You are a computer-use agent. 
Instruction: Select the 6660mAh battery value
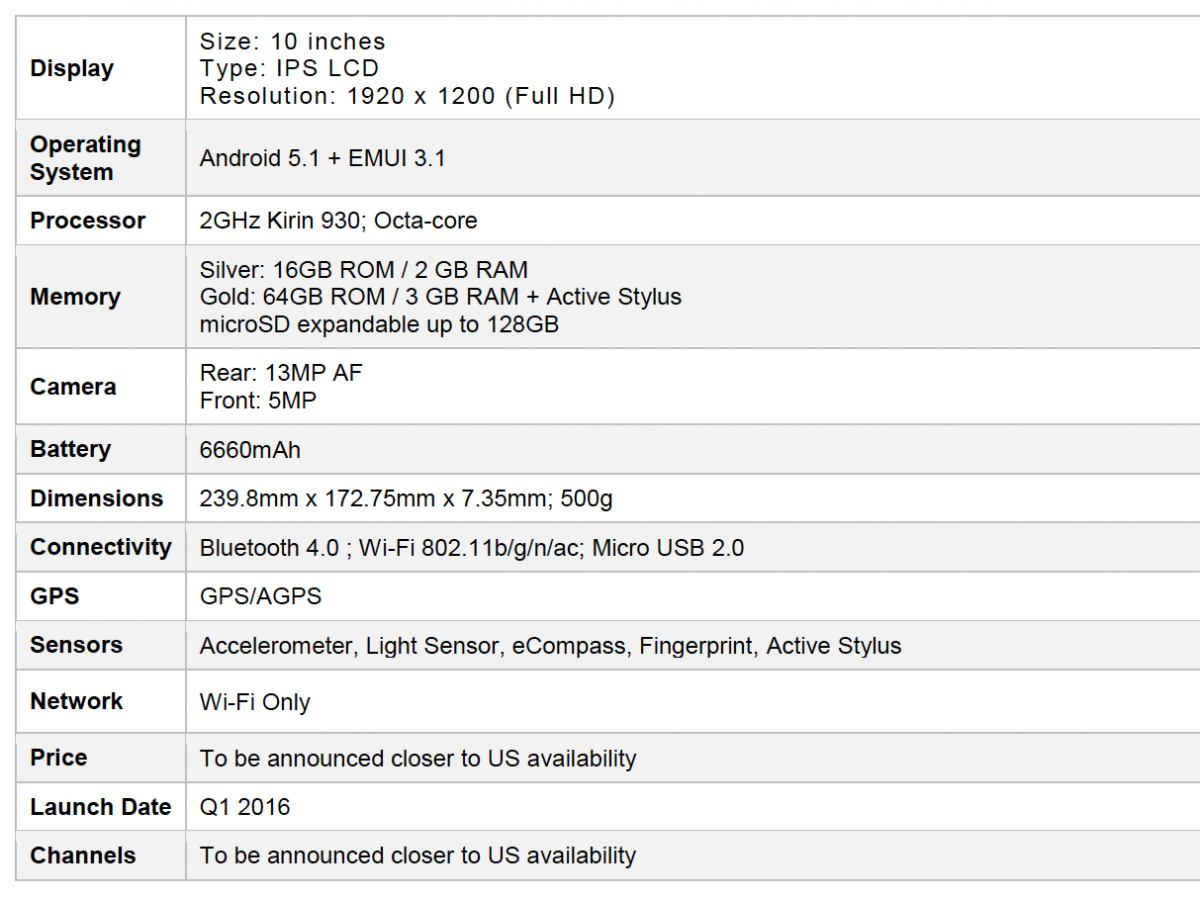250,450
